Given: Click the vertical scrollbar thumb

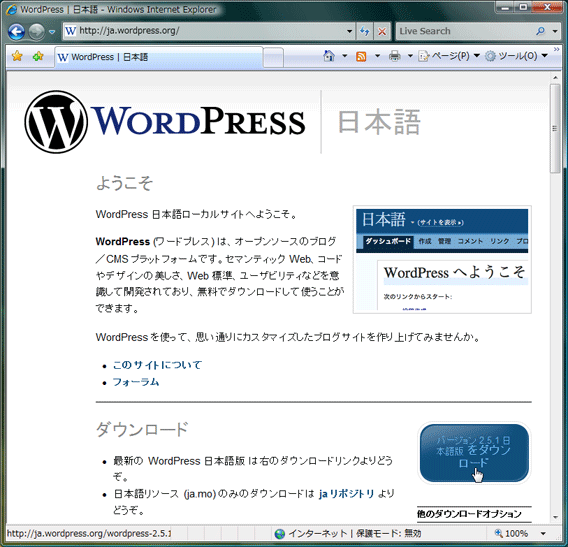Looking at the screenshot, I should [x=555, y=128].
